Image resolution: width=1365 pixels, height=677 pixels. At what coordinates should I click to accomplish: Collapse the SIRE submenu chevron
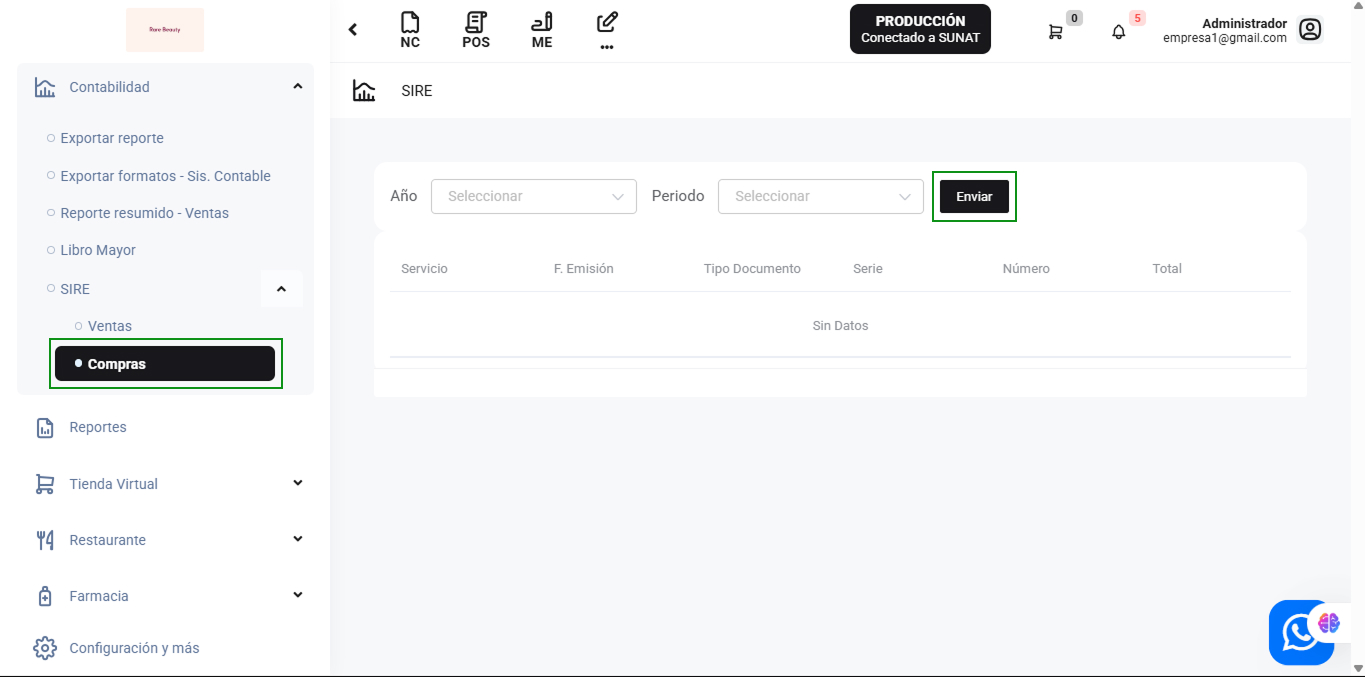point(281,289)
